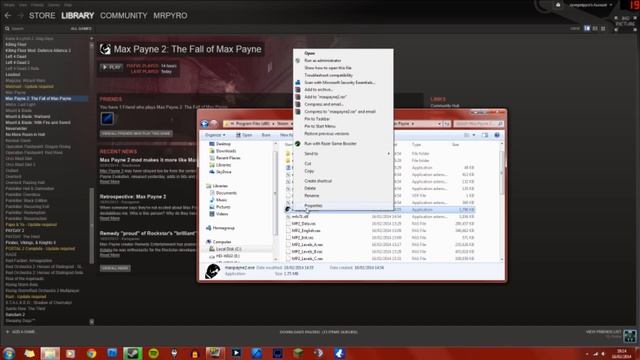Open Chrome from the taskbar
This screenshot has height=360, width=640.
point(91,353)
